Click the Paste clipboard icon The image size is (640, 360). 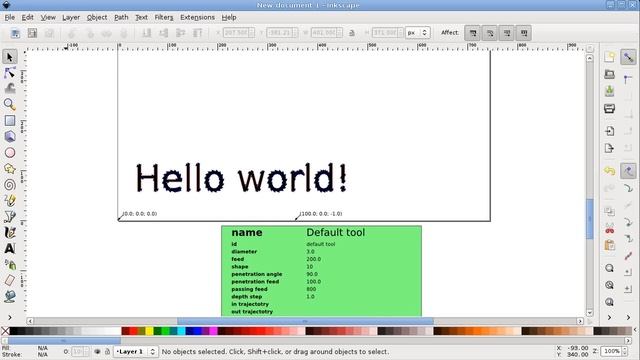pos(609,245)
